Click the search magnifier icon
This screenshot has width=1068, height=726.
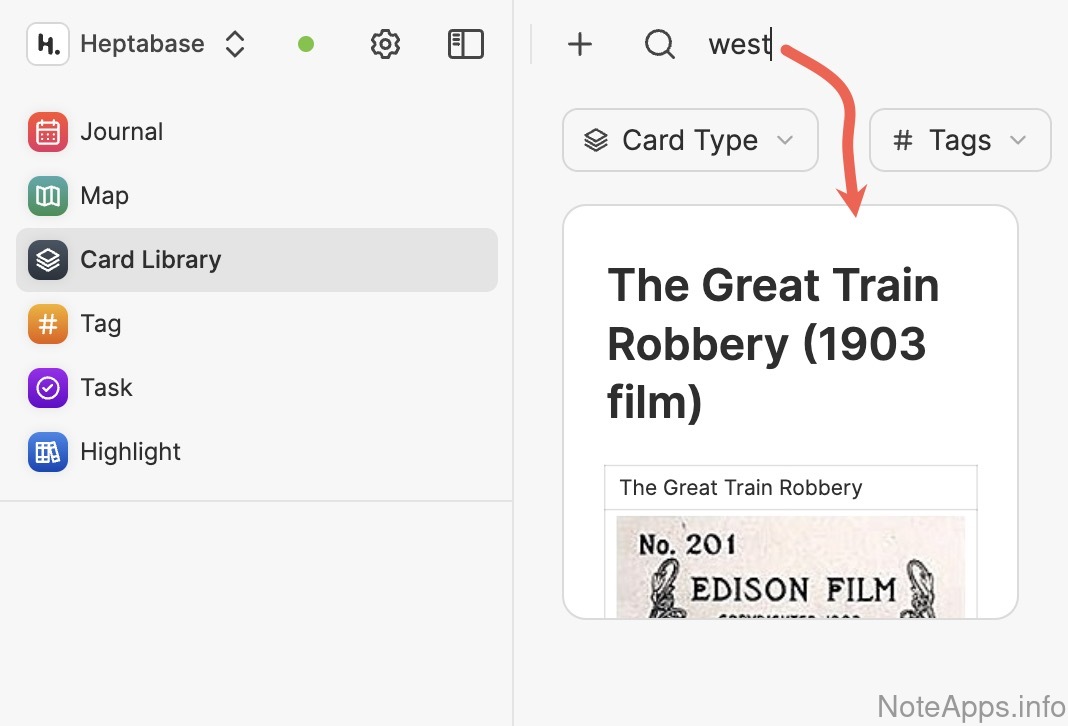point(659,45)
